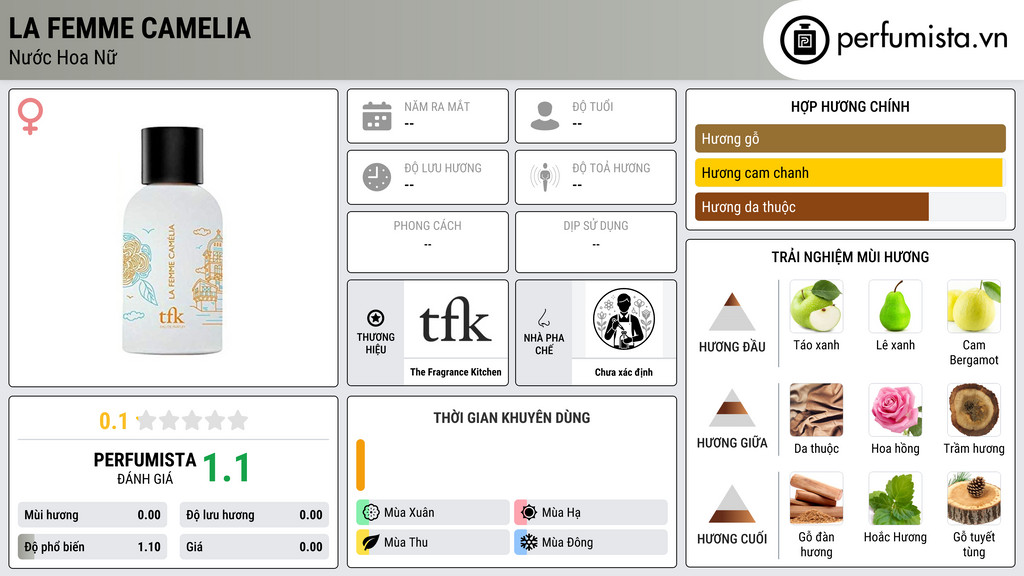The width and height of the screenshot is (1024, 576).
Task: Select the Hoắc Hương patchouli leaf image
Action: click(x=895, y=498)
